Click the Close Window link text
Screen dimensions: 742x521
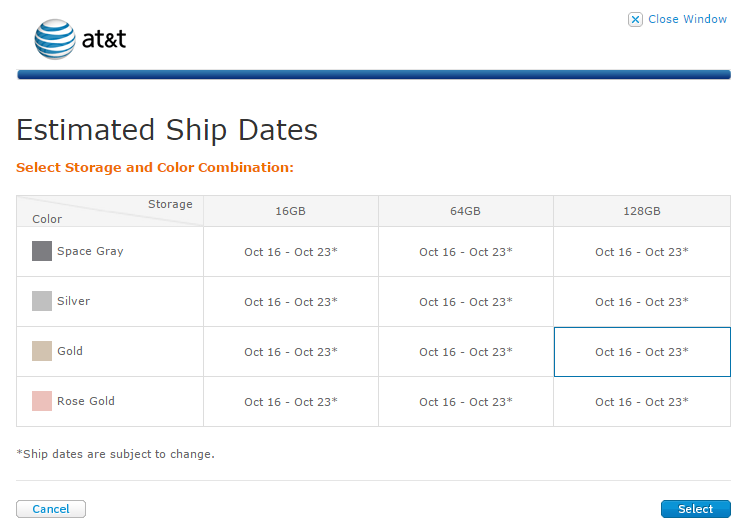687,19
